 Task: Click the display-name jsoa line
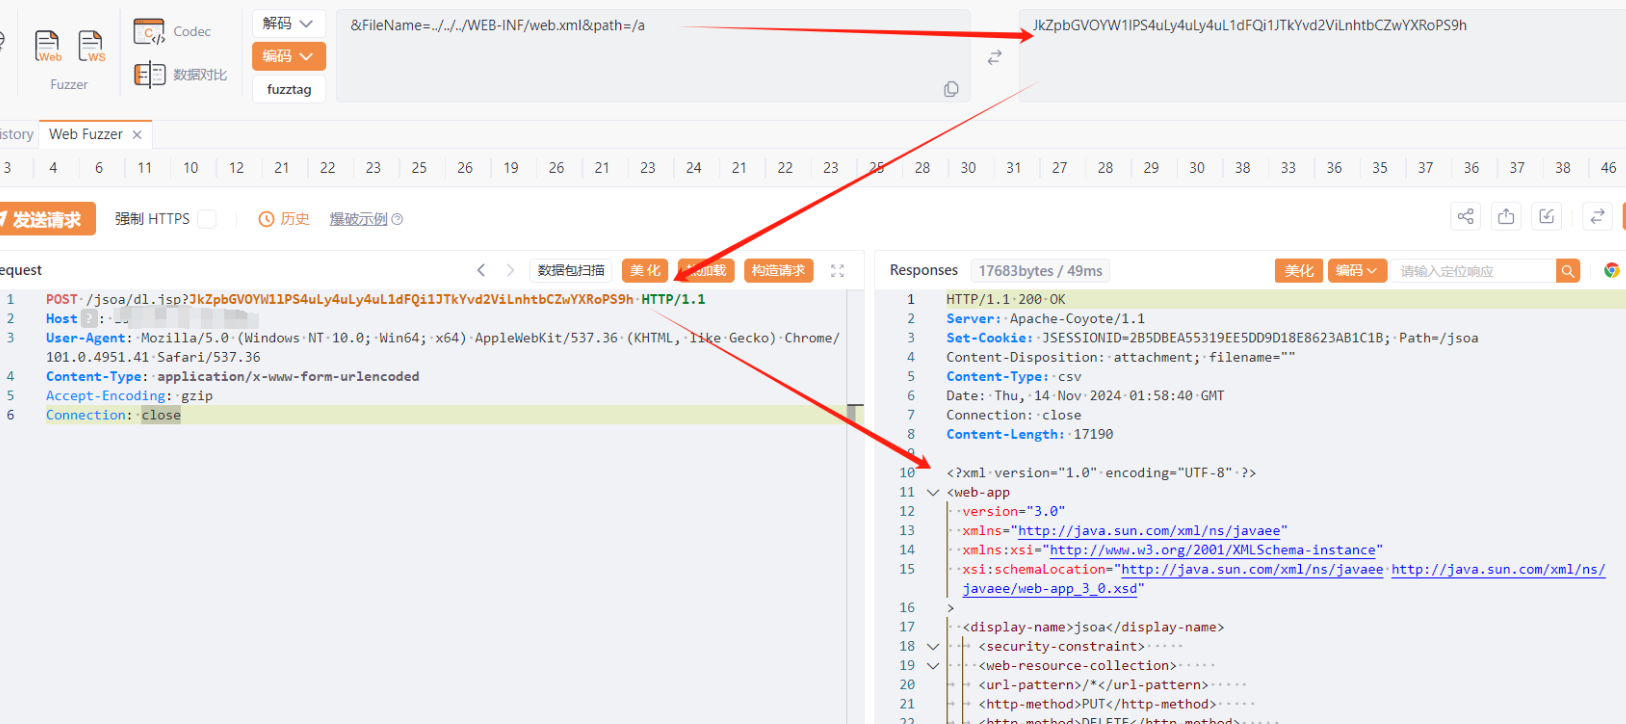[x=1093, y=627]
